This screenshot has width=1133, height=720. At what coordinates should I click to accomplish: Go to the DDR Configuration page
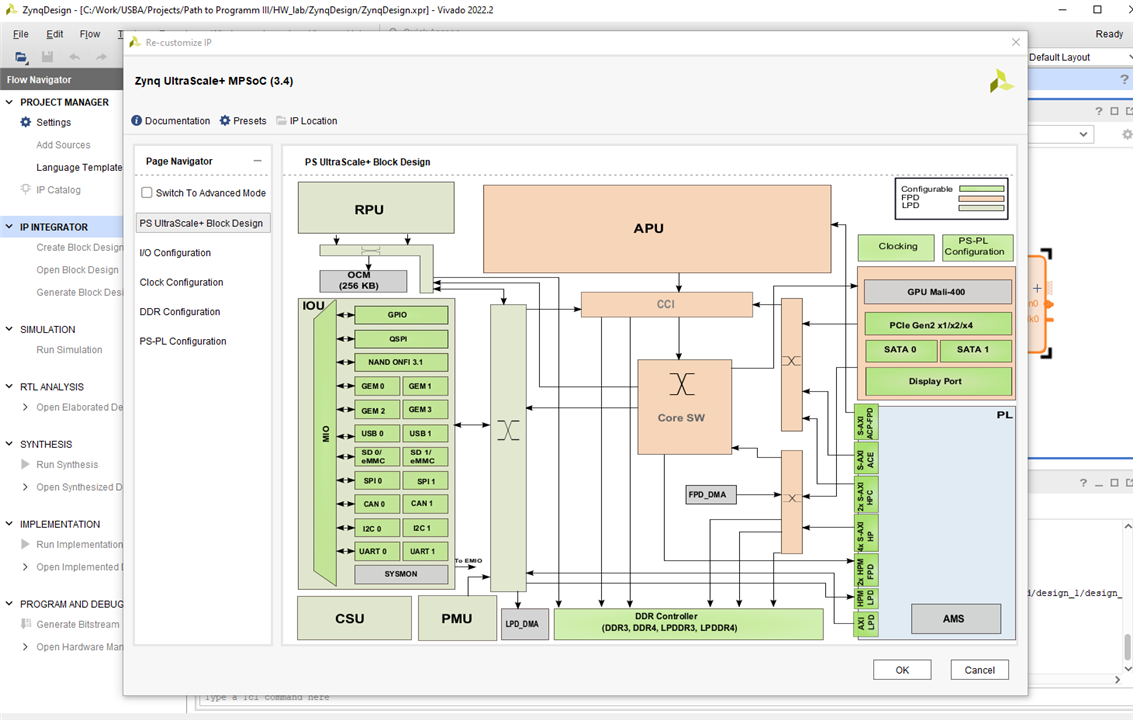[180, 312]
